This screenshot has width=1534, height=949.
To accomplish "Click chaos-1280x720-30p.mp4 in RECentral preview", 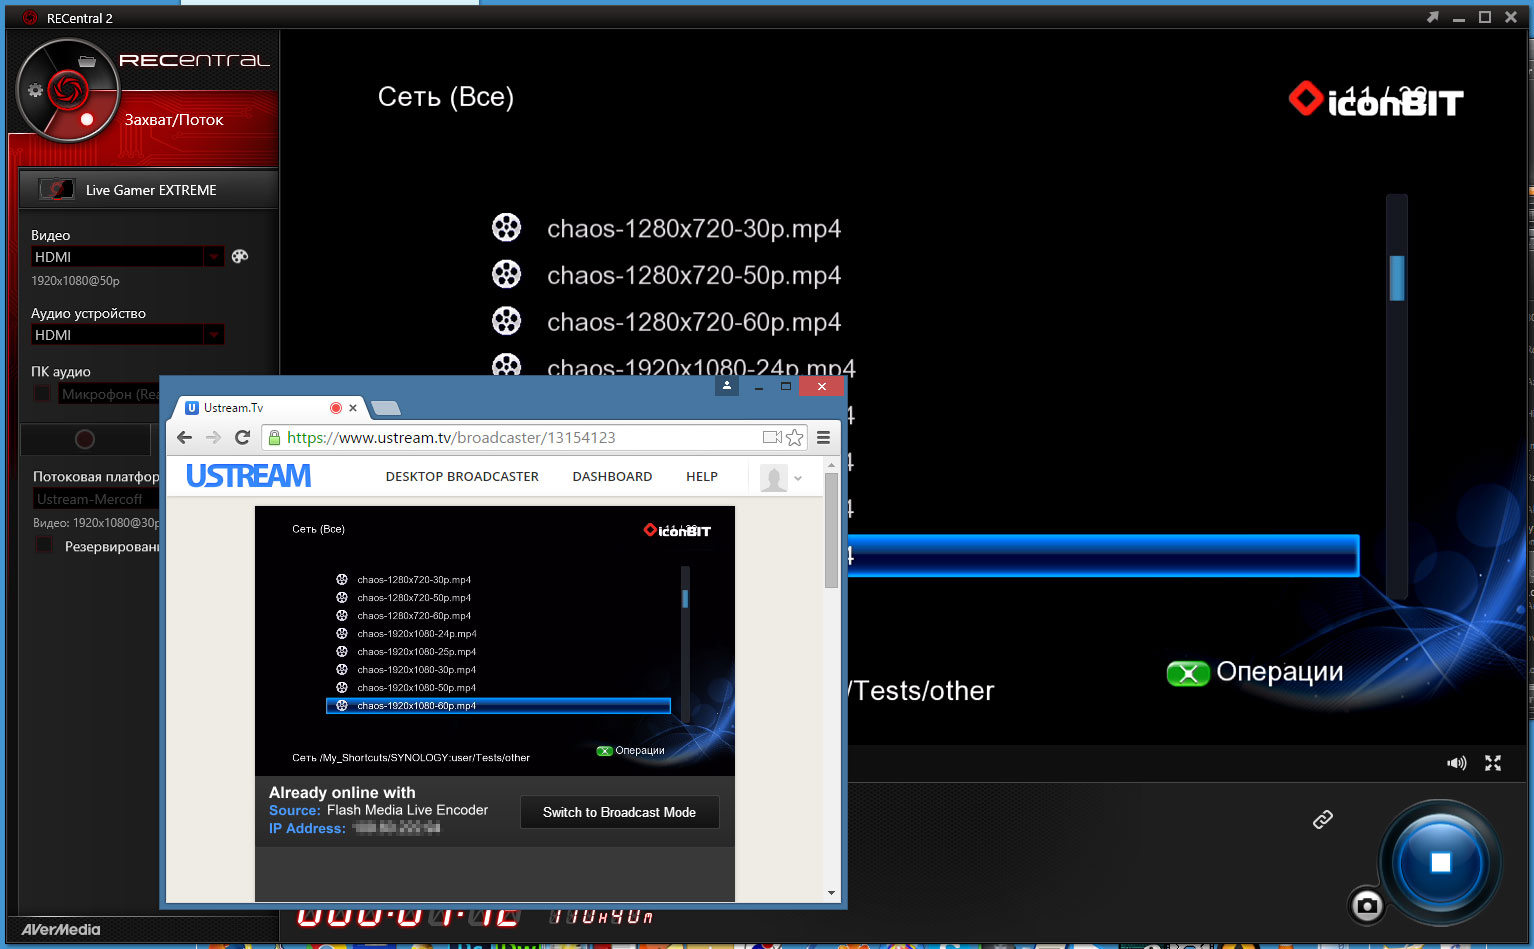I will click(694, 229).
